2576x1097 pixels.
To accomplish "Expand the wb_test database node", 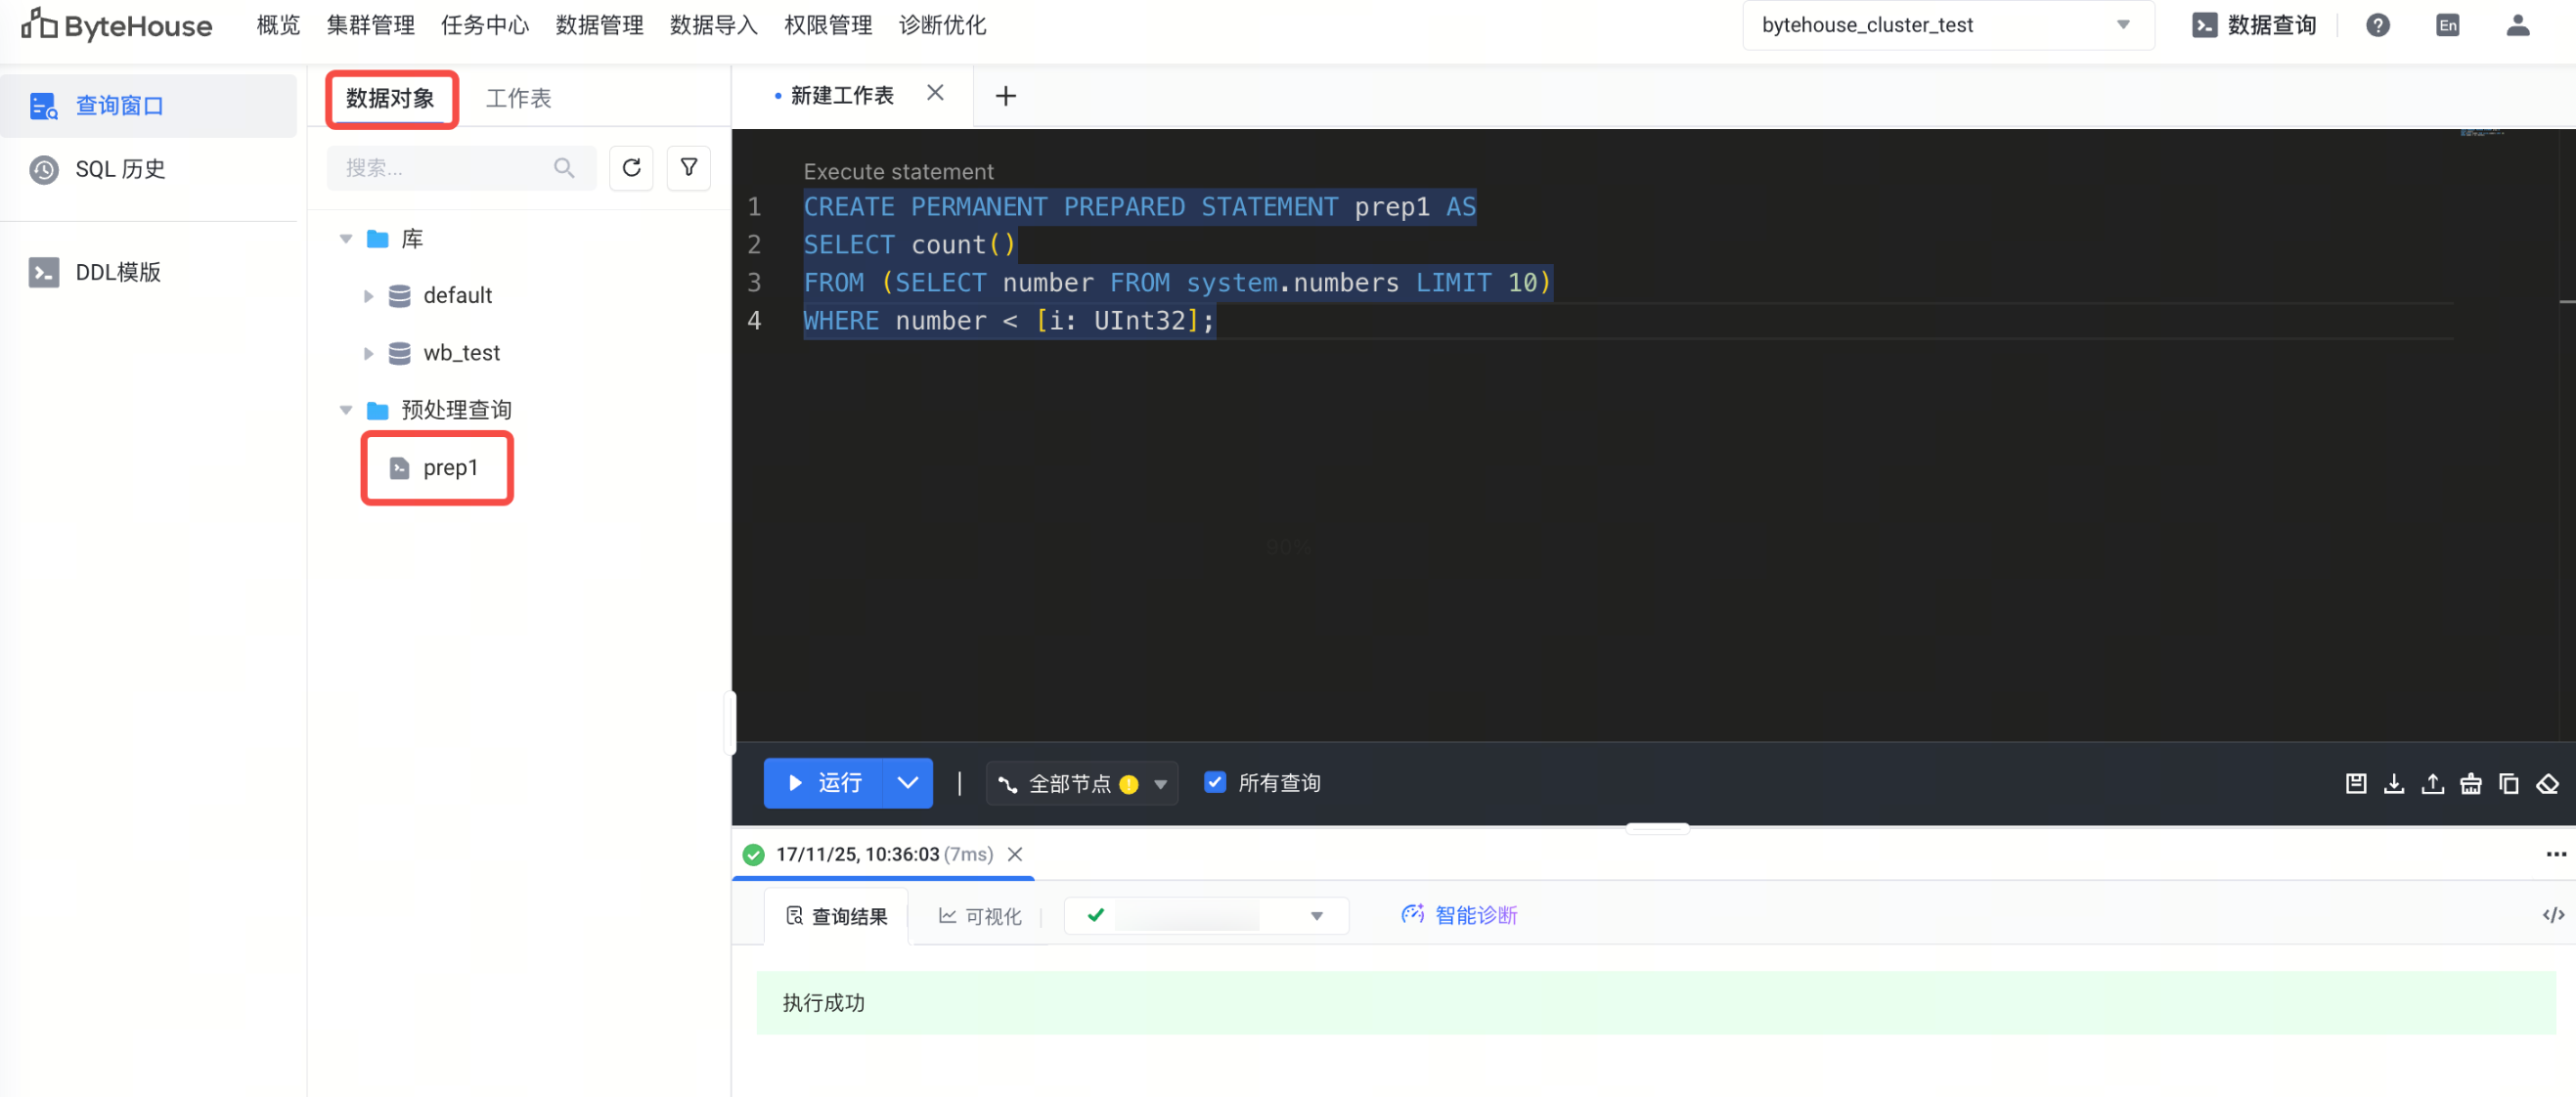I will tap(368, 352).
